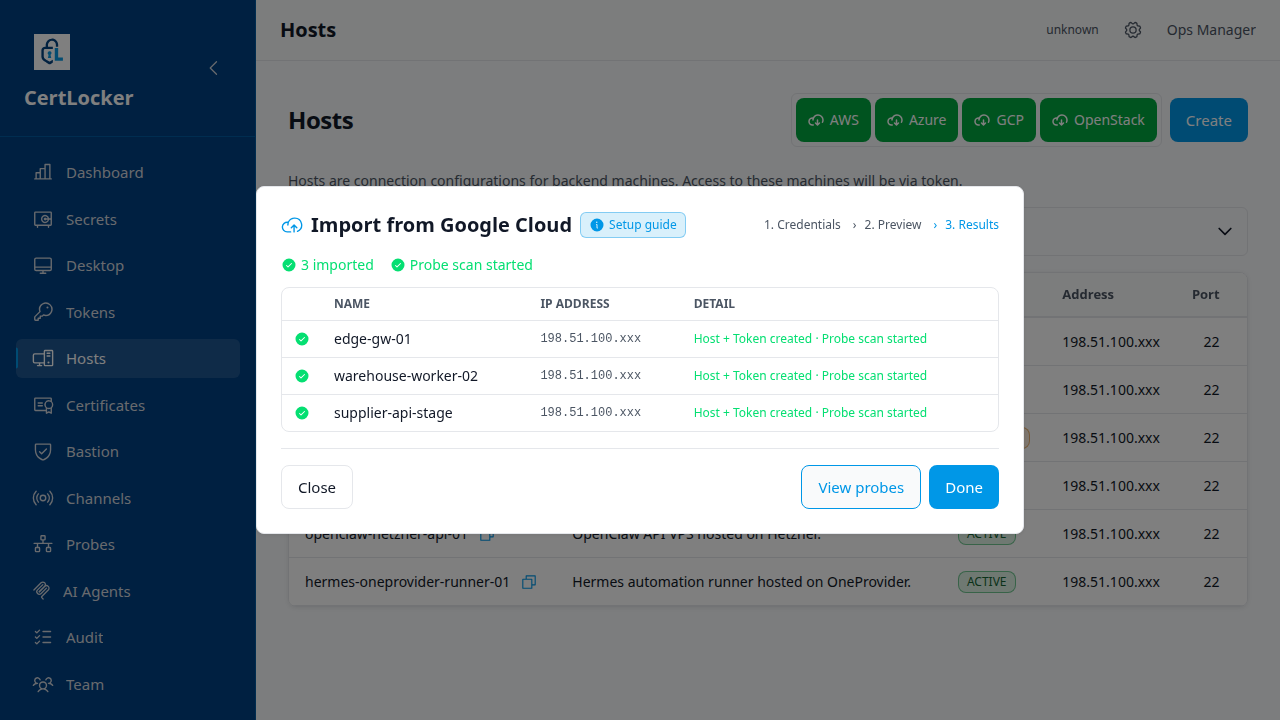Open the Desktop section

coord(128,265)
